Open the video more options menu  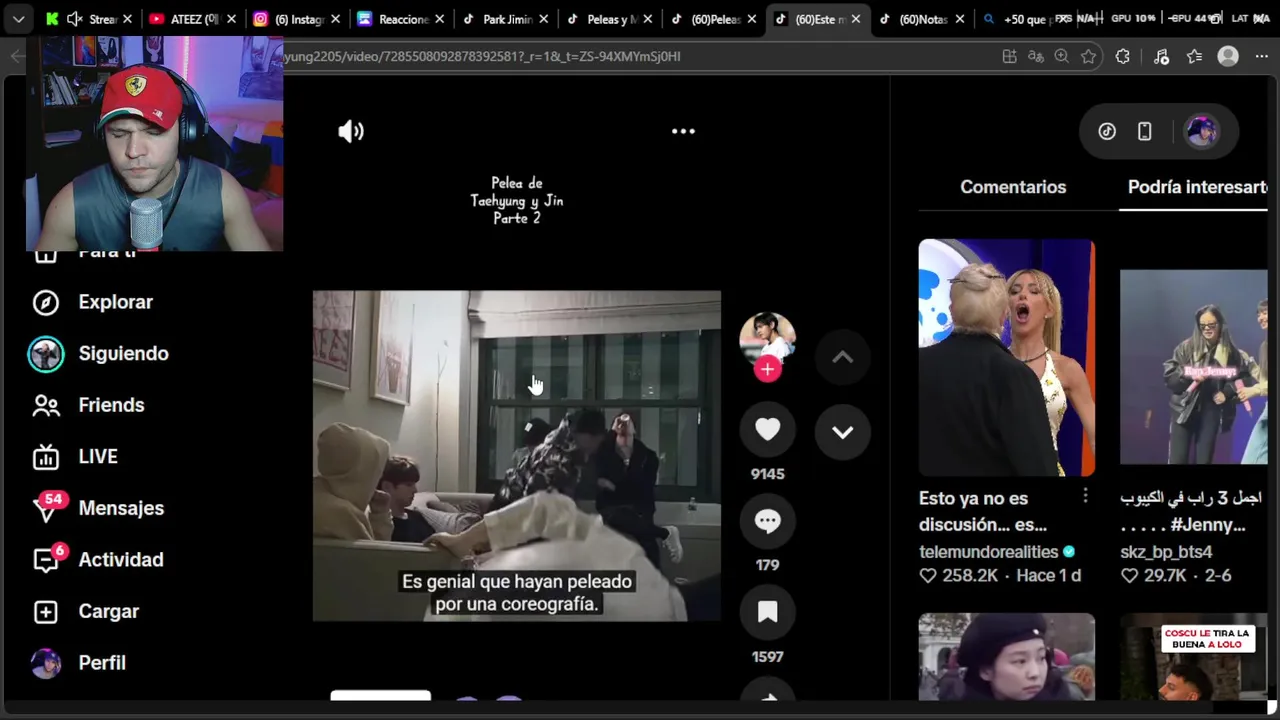coord(683,131)
